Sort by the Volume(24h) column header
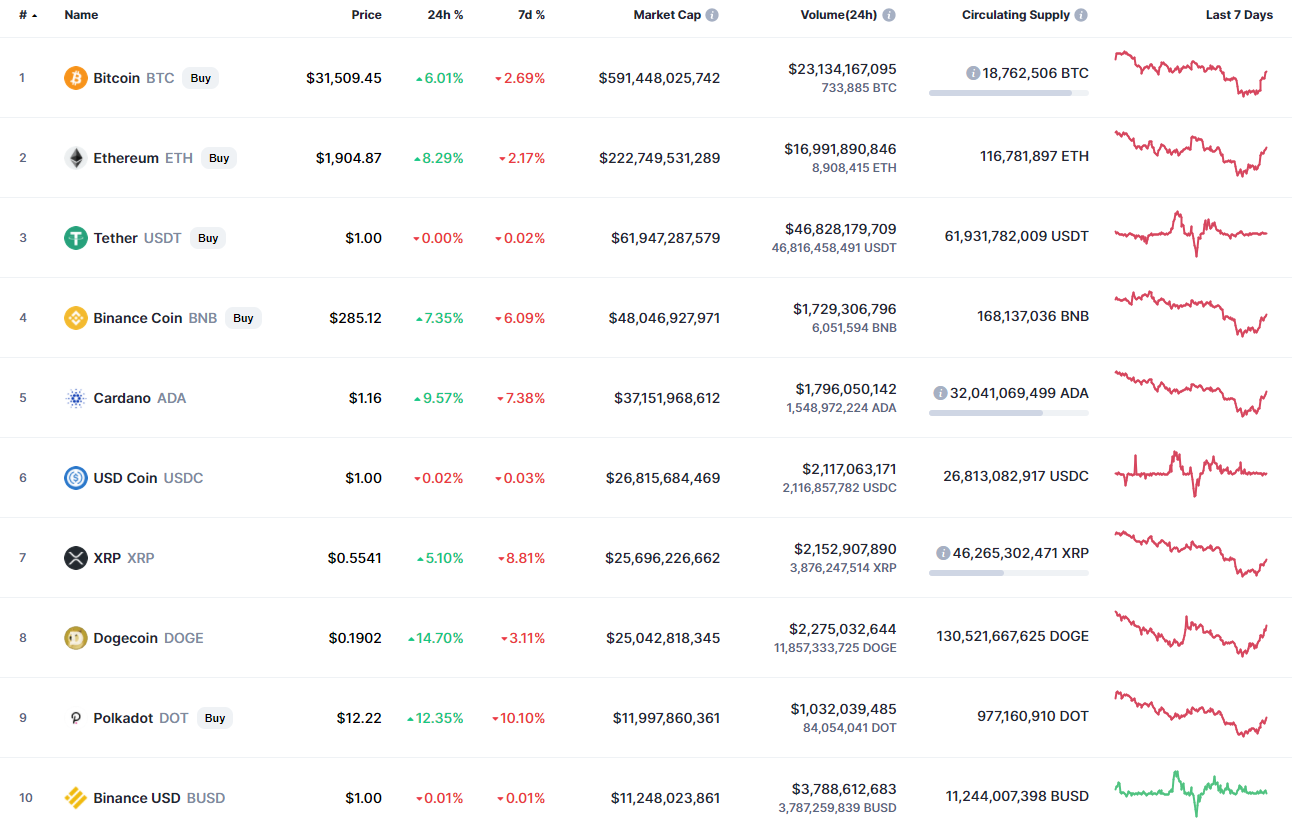 [838, 15]
